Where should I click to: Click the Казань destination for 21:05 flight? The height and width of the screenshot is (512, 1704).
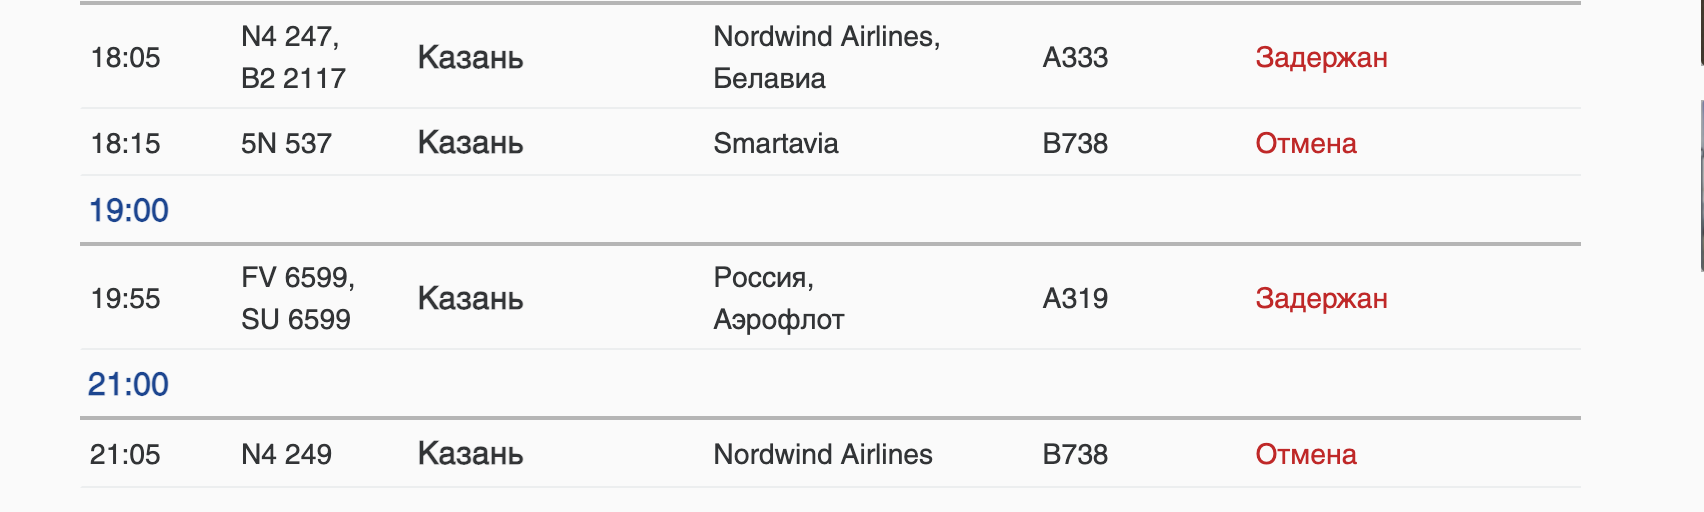pyautogui.click(x=470, y=454)
